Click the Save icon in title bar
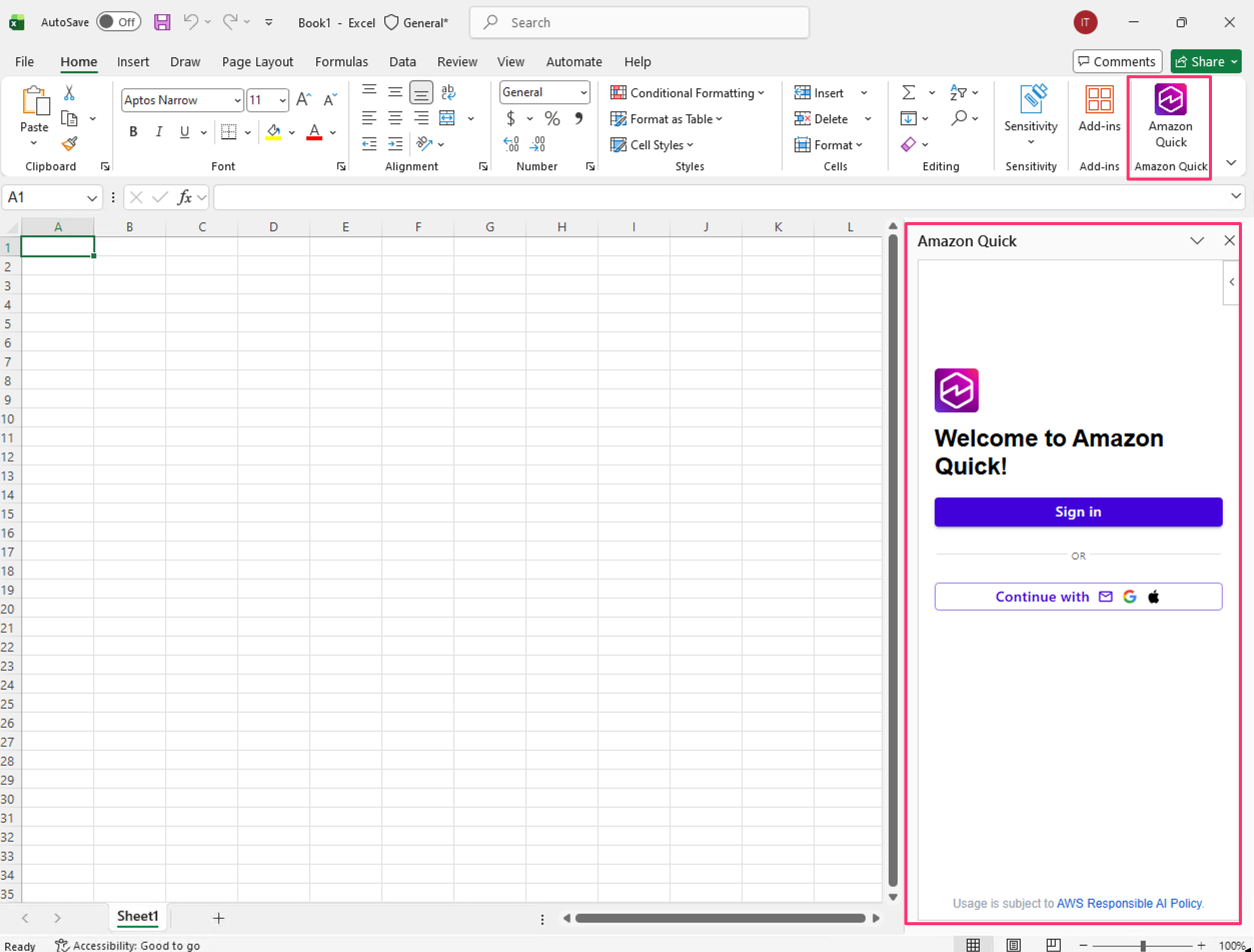This screenshot has height=952, width=1254. 162,22
